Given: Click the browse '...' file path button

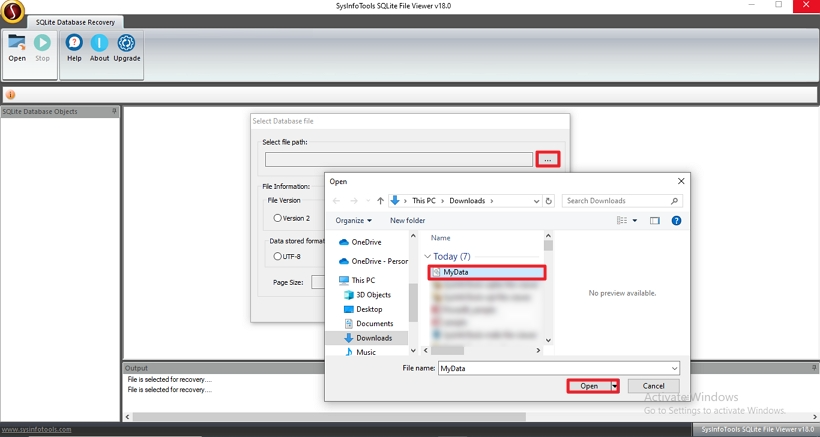Looking at the screenshot, I should pyautogui.click(x=548, y=159).
